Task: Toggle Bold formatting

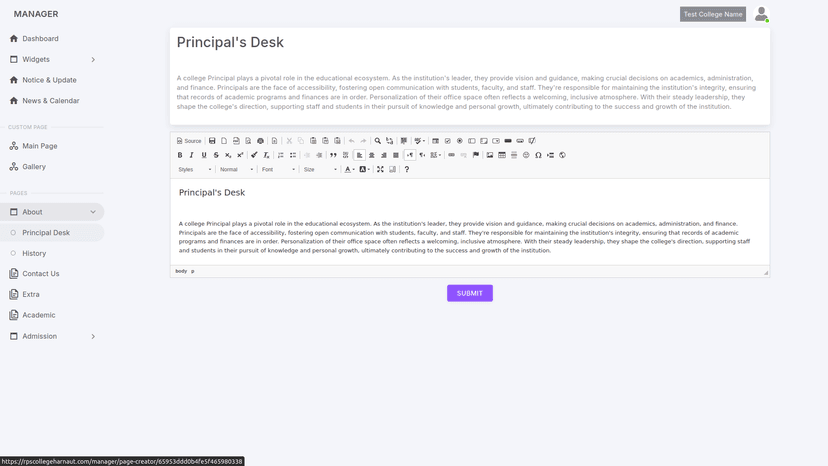Action: (x=180, y=155)
